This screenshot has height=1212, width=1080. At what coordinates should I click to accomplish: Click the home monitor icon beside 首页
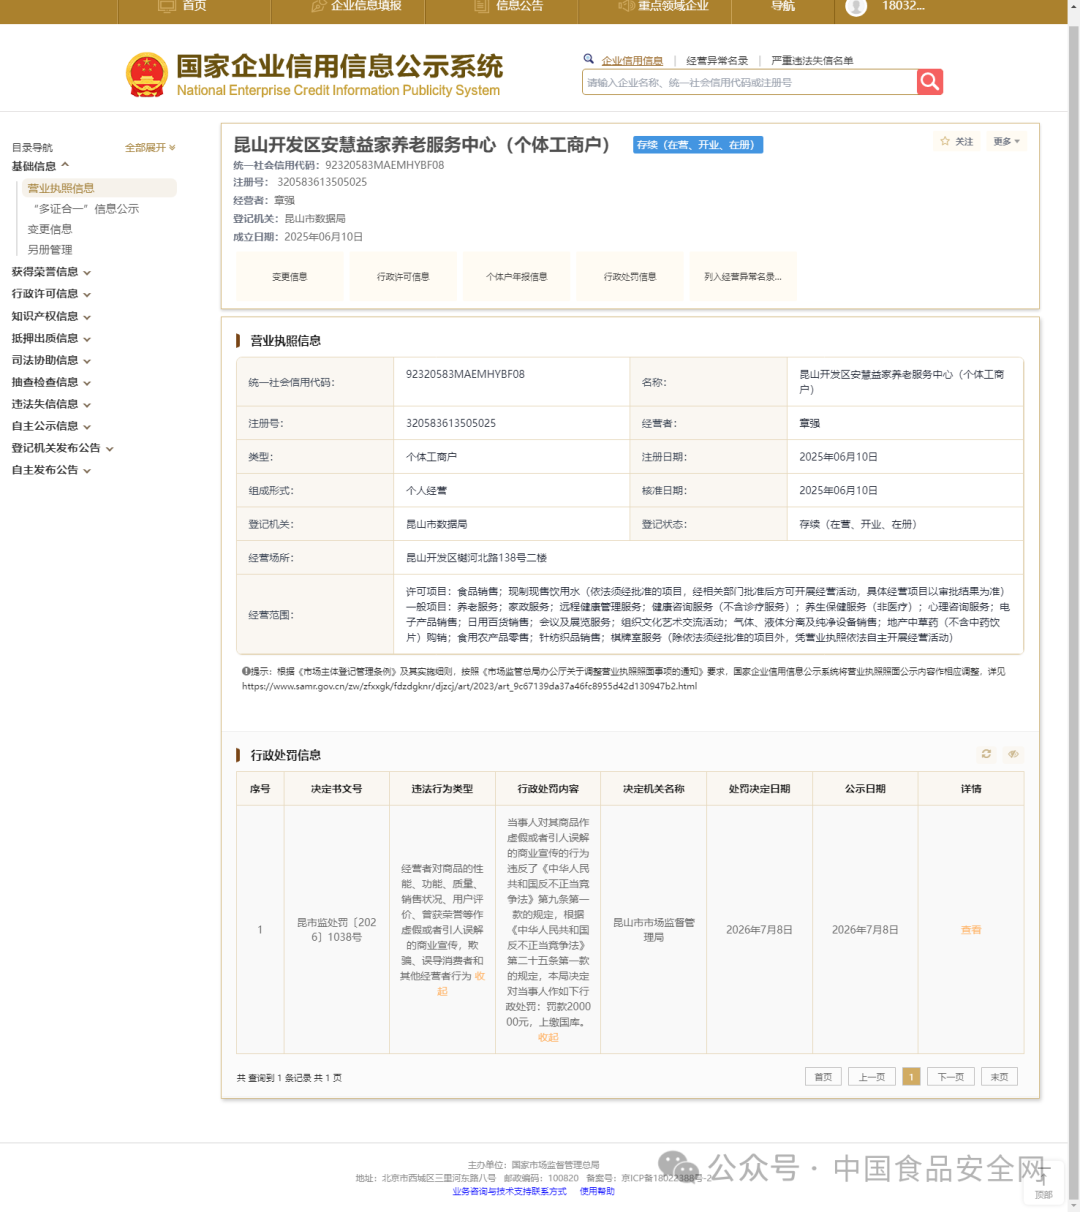coord(167,6)
